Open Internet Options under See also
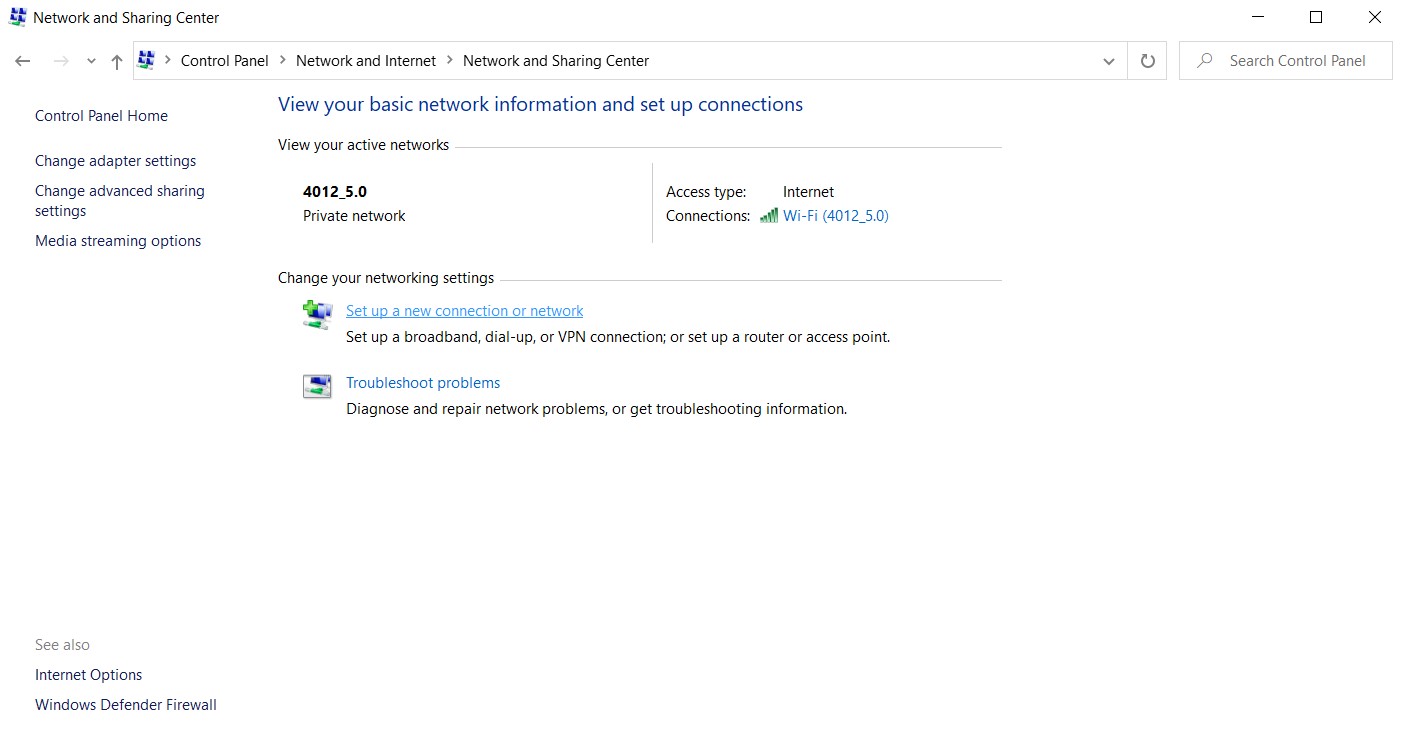This screenshot has width=1403, height=738. tap(88, 675)
